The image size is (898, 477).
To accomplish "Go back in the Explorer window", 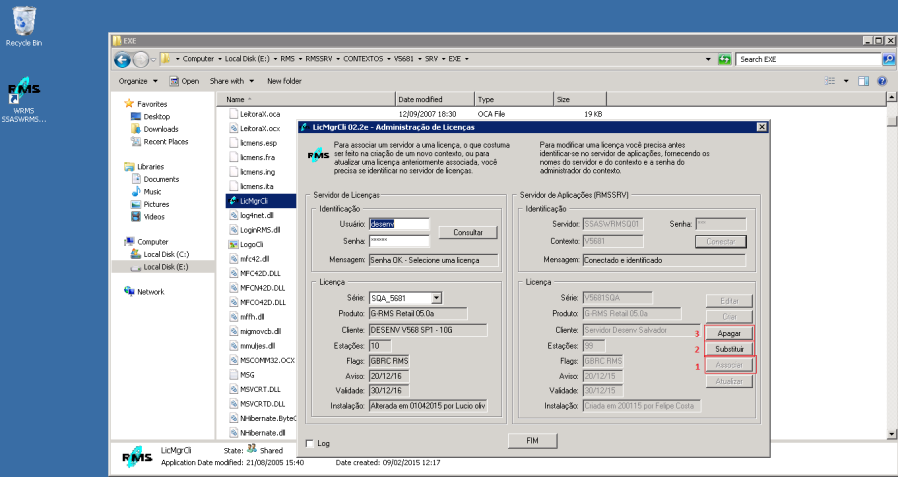I will [122, 59].
